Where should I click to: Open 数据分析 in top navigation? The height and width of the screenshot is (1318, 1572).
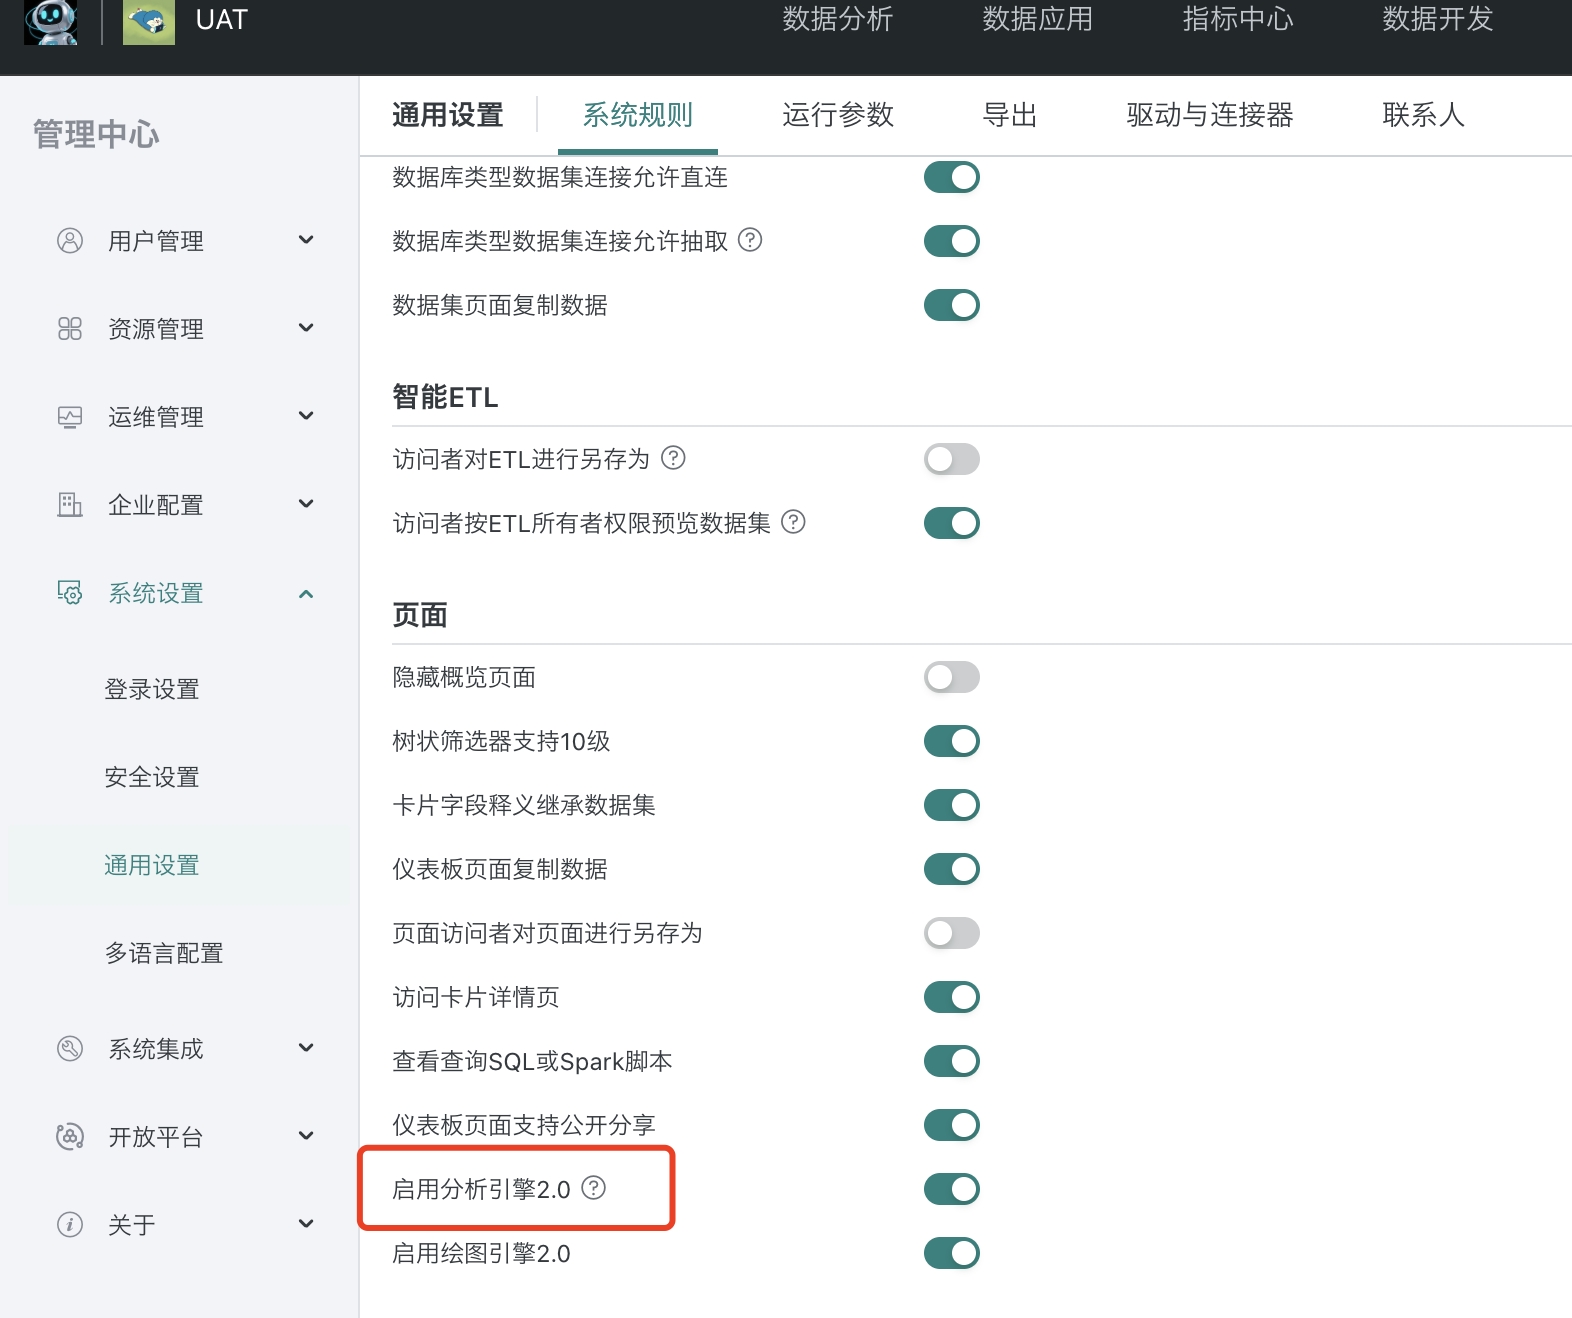838,19
